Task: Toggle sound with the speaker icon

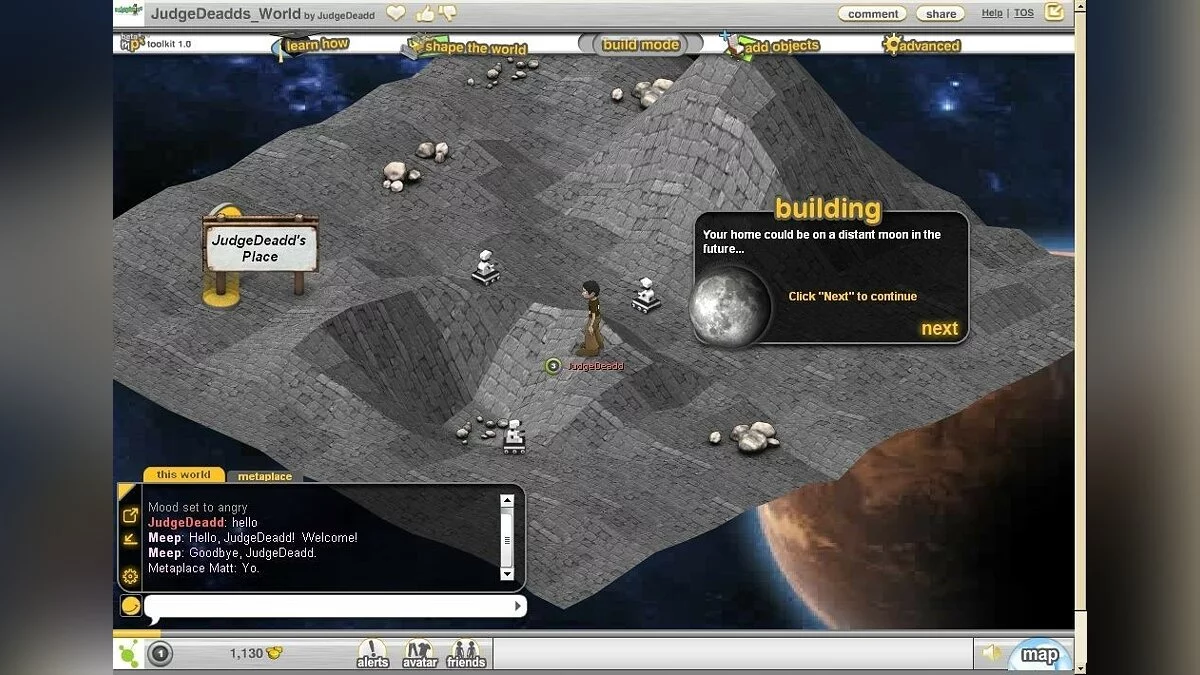Action: pyautogui.click(x=990, y=654)
